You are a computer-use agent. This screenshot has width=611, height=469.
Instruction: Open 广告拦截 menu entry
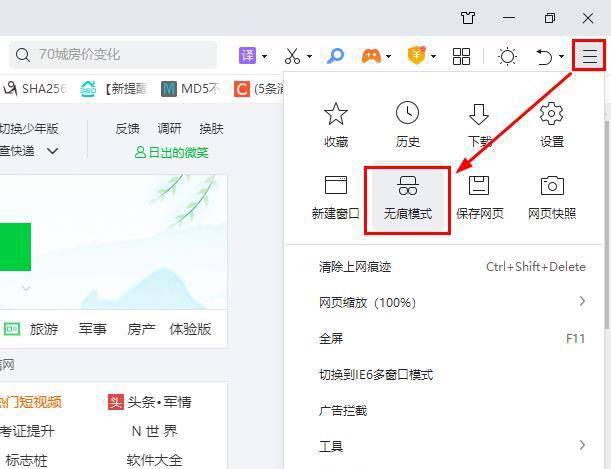pos(446,410)
